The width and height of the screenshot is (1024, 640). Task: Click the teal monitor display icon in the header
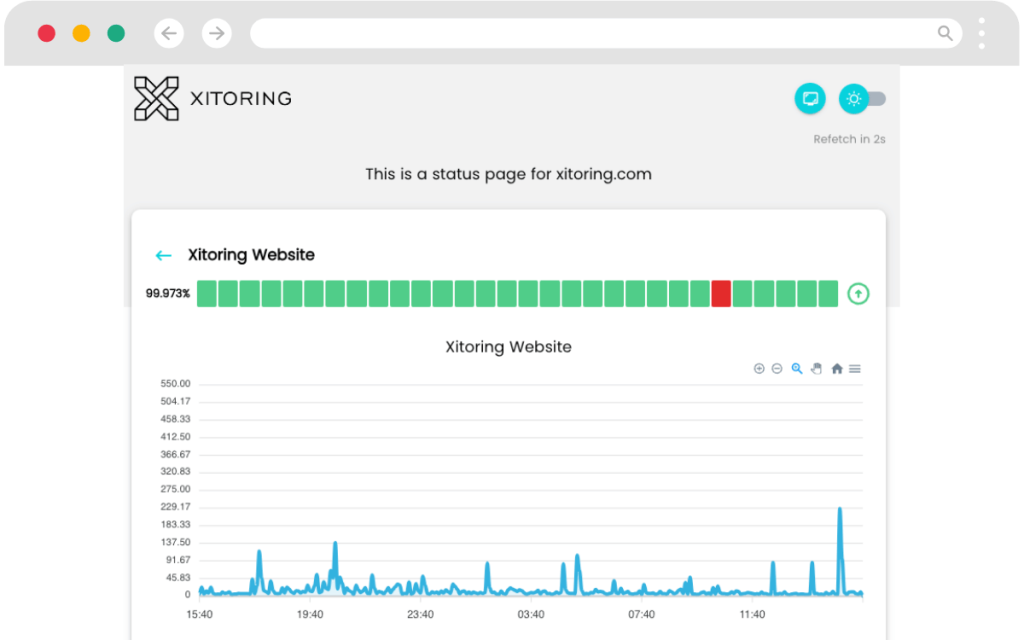click(x=810, y=98)
